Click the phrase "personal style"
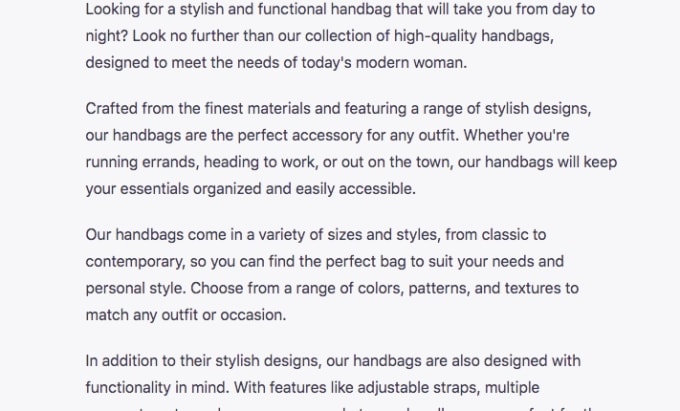680x411 pixels. [x=135, y=289]
